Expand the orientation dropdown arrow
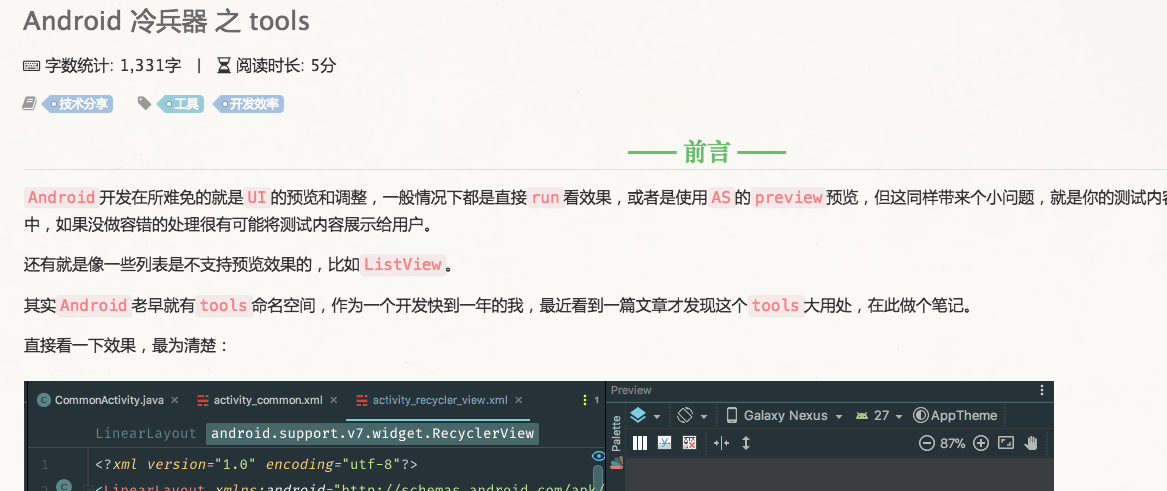 (x=703, y=417)
